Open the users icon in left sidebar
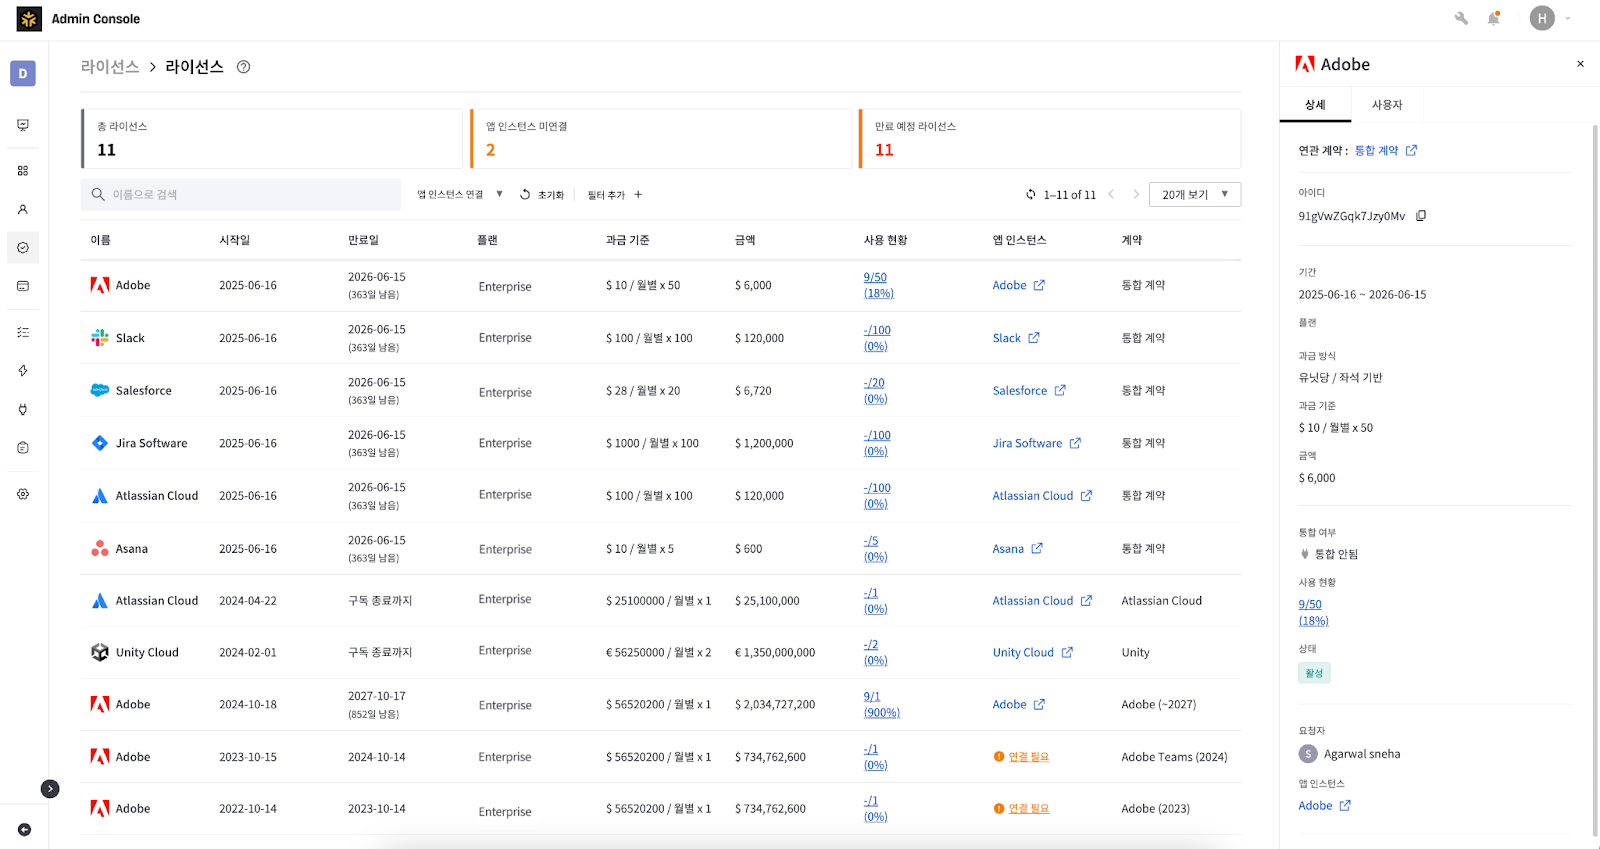The width and height of the screenshot is (1600, 849). pyautogui.click(x=23, y=210)
